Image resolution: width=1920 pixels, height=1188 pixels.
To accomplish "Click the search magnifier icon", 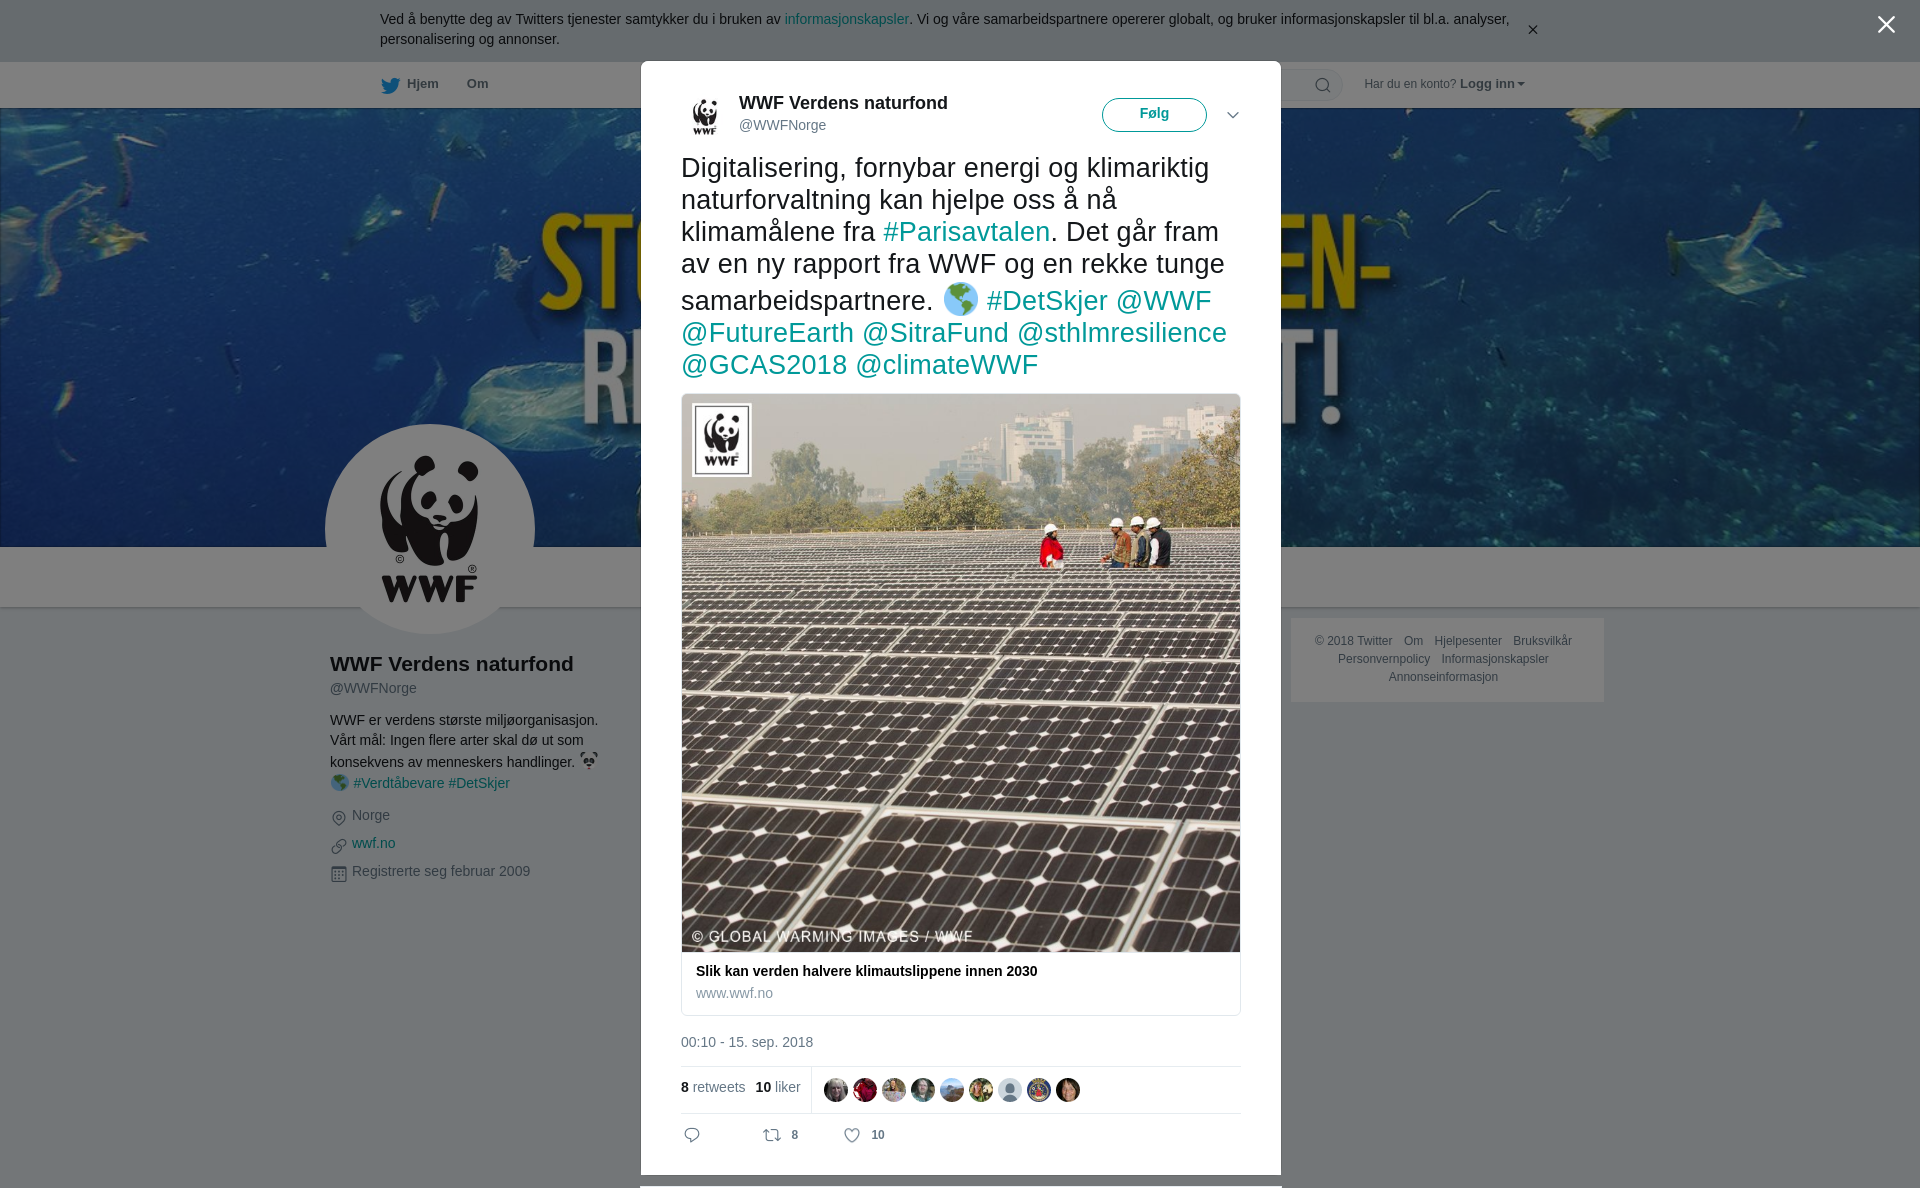I will point(1323,85).
